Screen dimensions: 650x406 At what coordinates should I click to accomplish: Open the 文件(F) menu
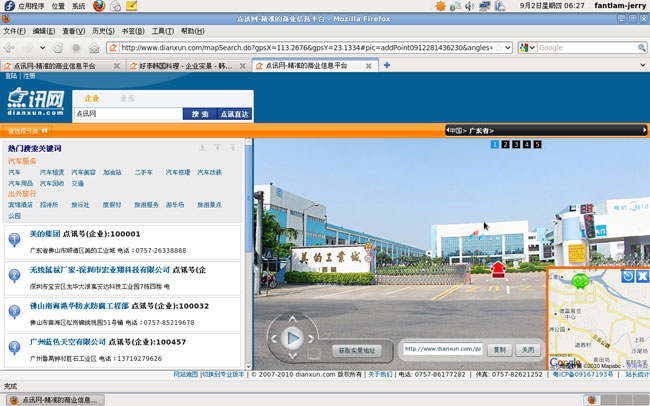coord(14,31)
